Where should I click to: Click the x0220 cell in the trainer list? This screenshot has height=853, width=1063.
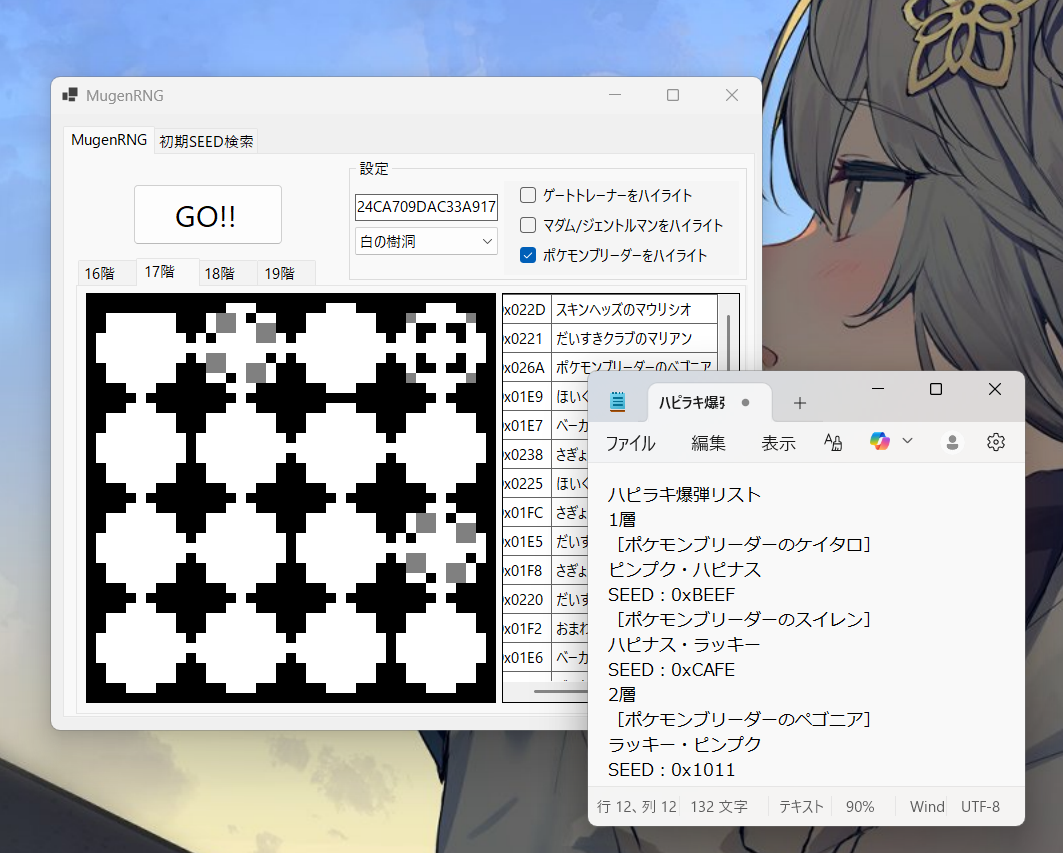527,600
